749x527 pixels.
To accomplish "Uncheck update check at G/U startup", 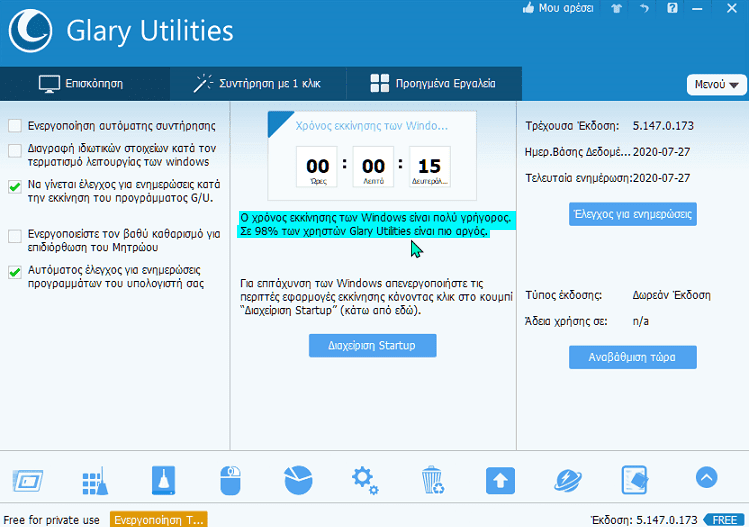I will tap(15, 186).
